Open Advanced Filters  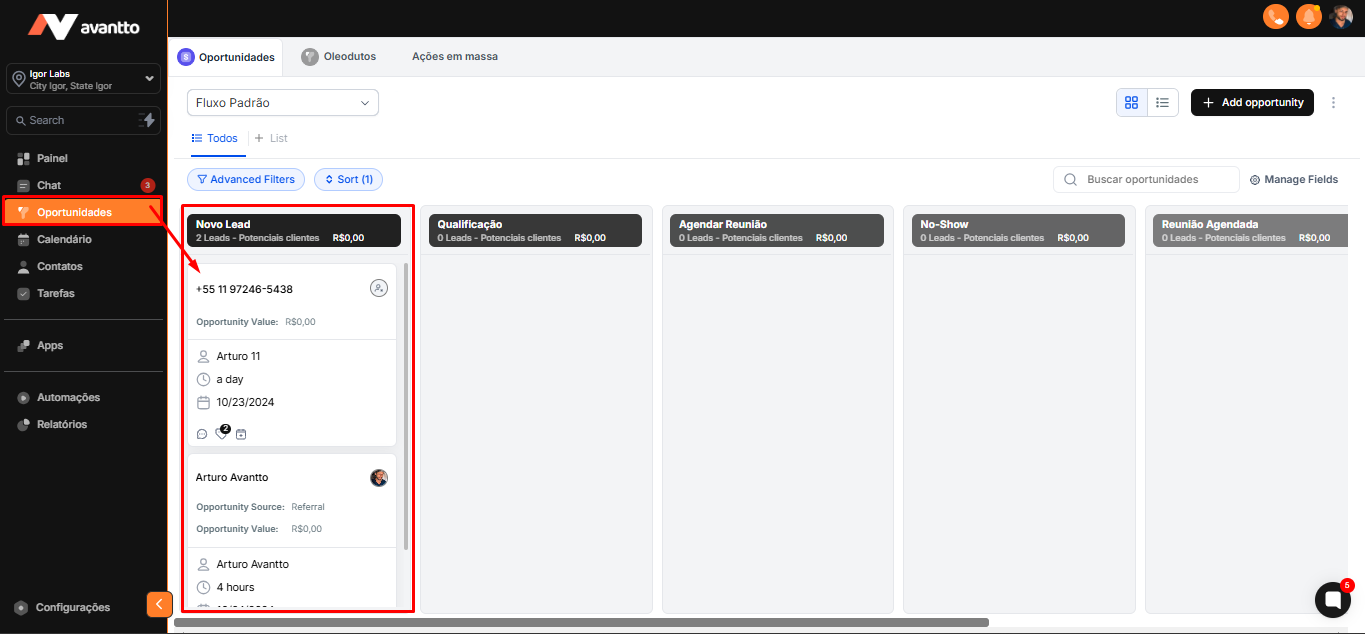pos(246,179)
